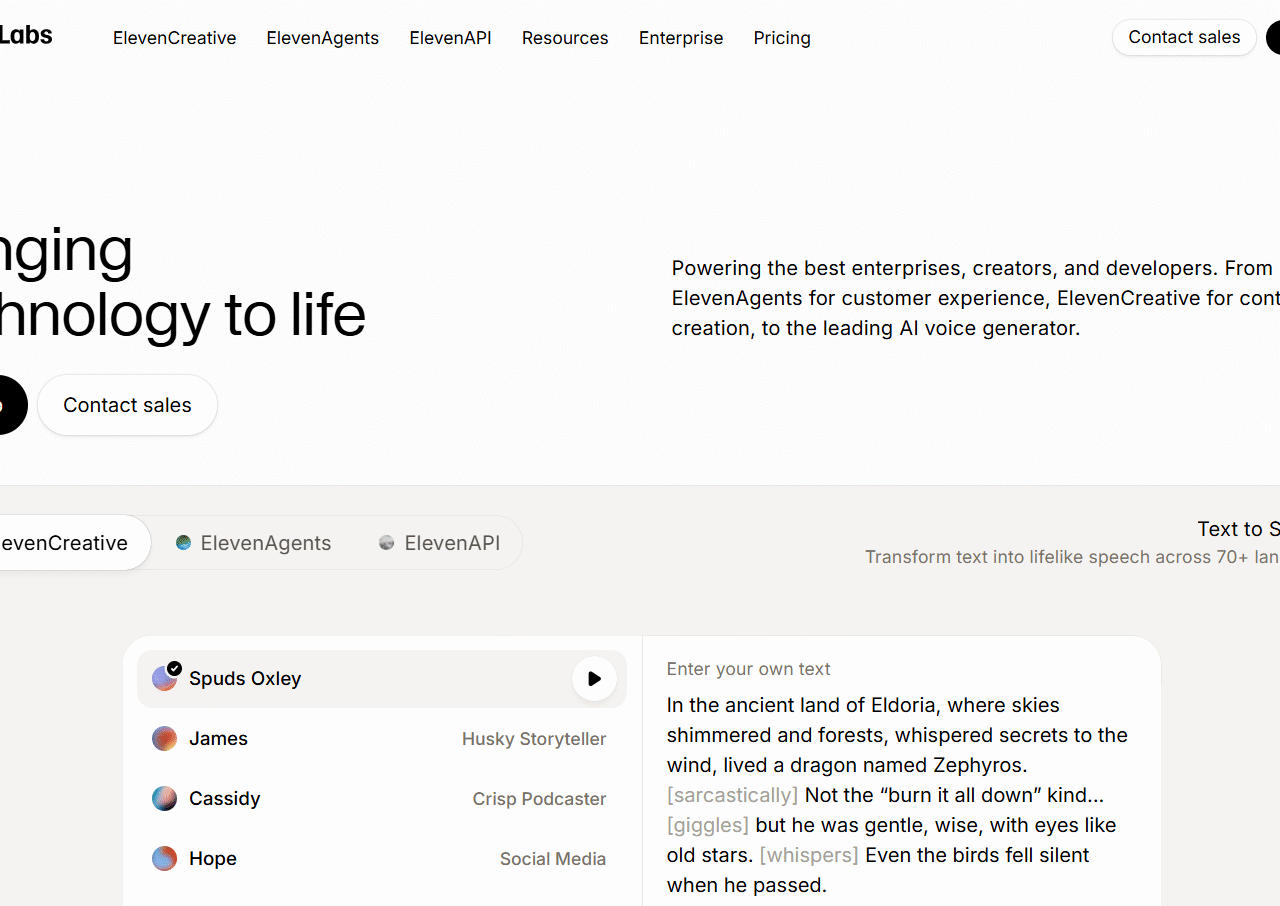Screen dimensions: 1280x906
Task: Click Spuds Oxley's avatar icon
Action: coord(164,678)
